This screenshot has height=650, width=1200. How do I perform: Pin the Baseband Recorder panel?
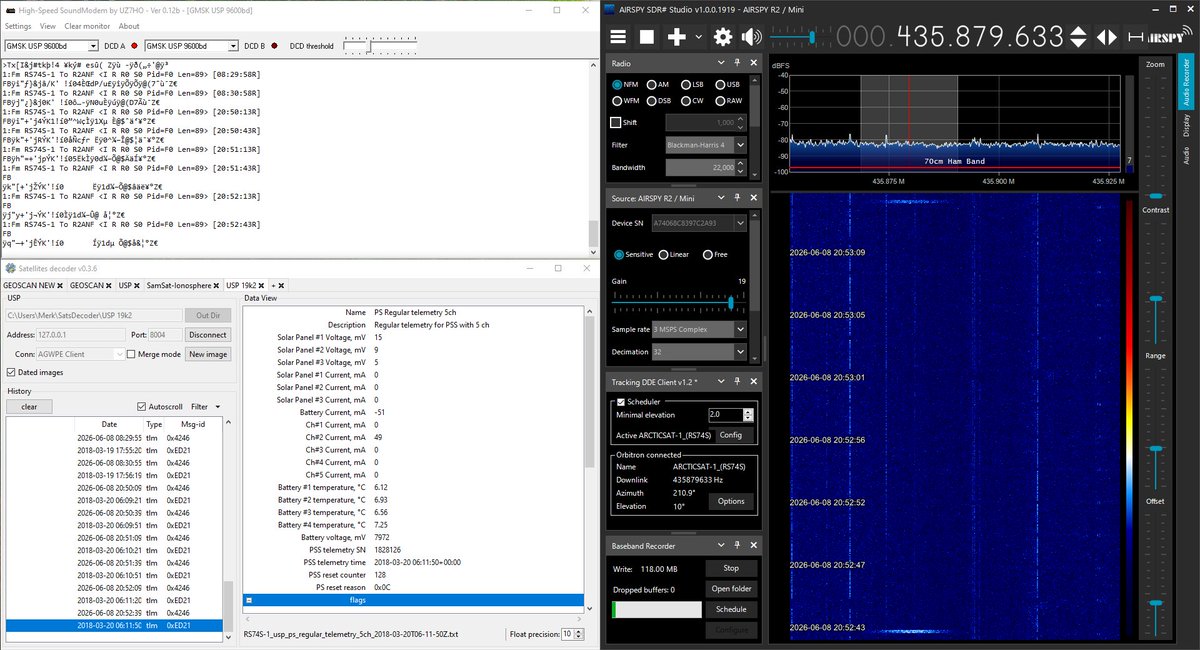pos(736,546)
